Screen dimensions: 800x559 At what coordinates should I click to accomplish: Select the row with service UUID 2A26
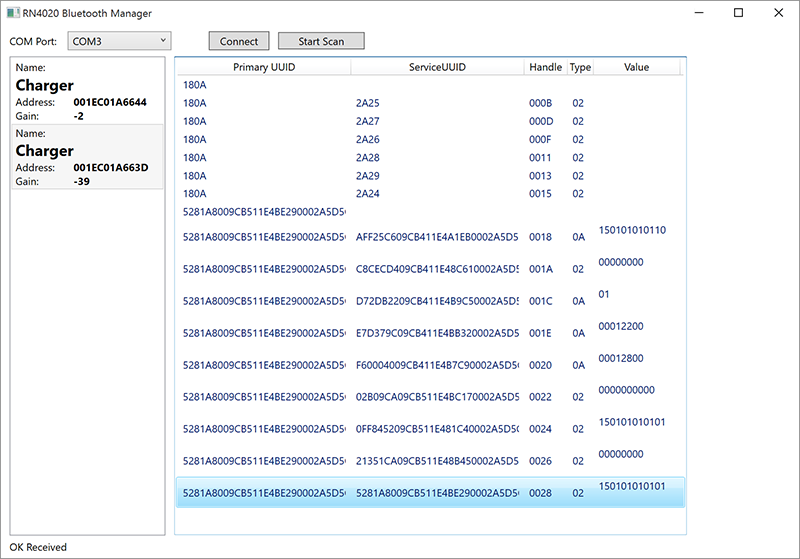[430, 139]
